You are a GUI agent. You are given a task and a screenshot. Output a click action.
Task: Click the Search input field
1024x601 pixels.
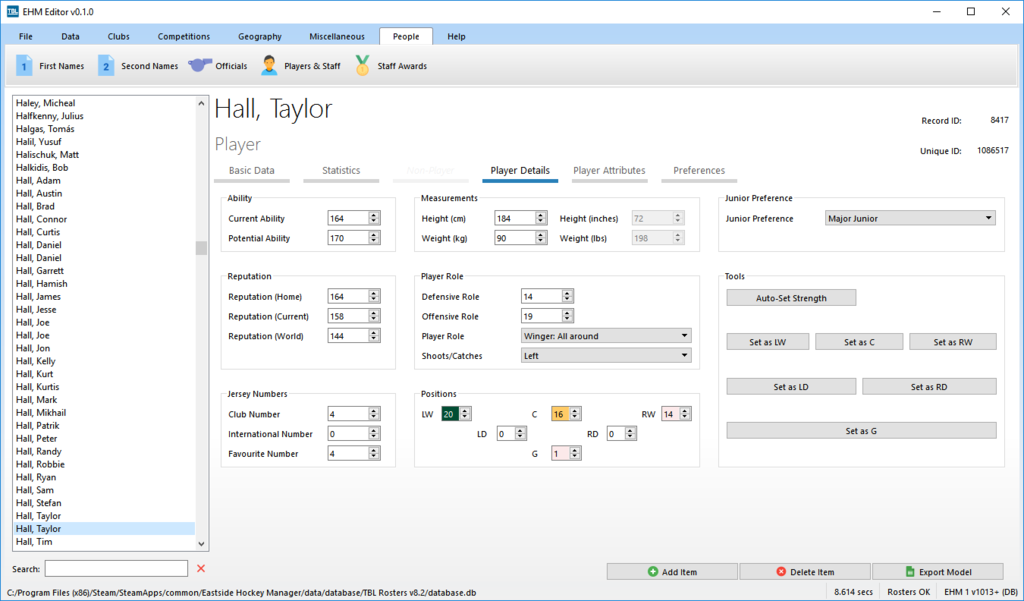[116, 568]
